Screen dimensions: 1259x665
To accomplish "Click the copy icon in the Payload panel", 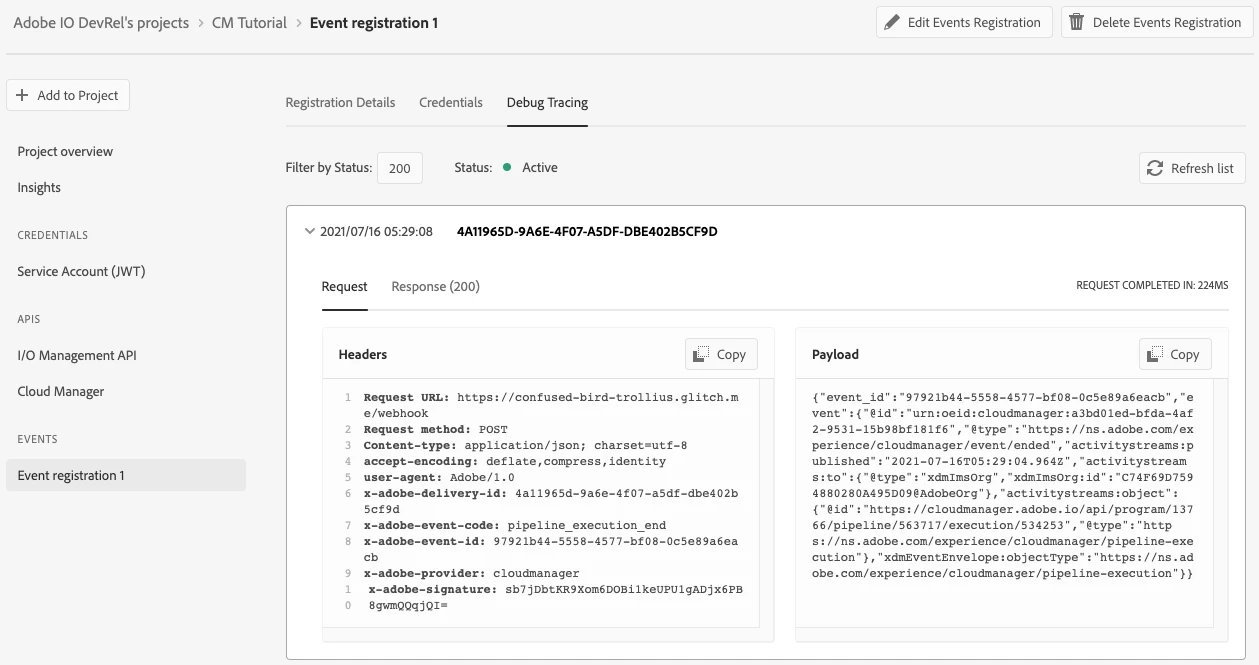I will tap(1155, 354).
